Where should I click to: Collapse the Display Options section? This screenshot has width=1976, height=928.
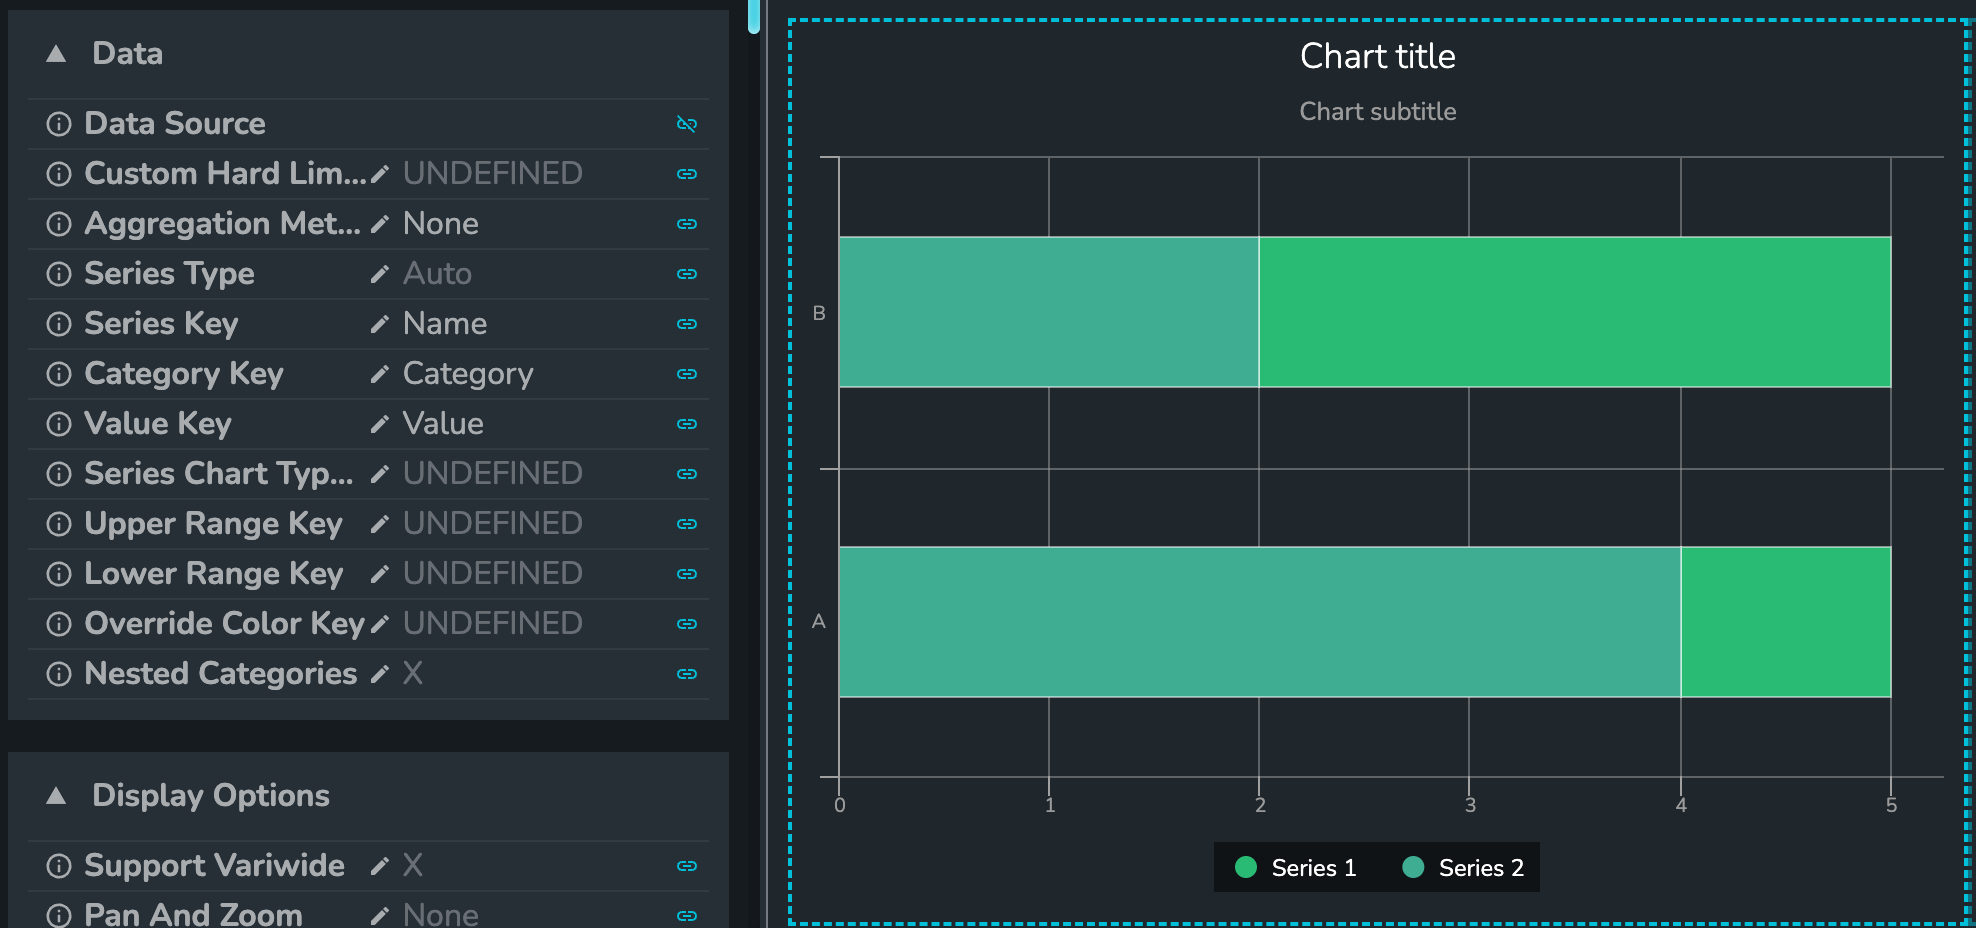pos(56,796)
